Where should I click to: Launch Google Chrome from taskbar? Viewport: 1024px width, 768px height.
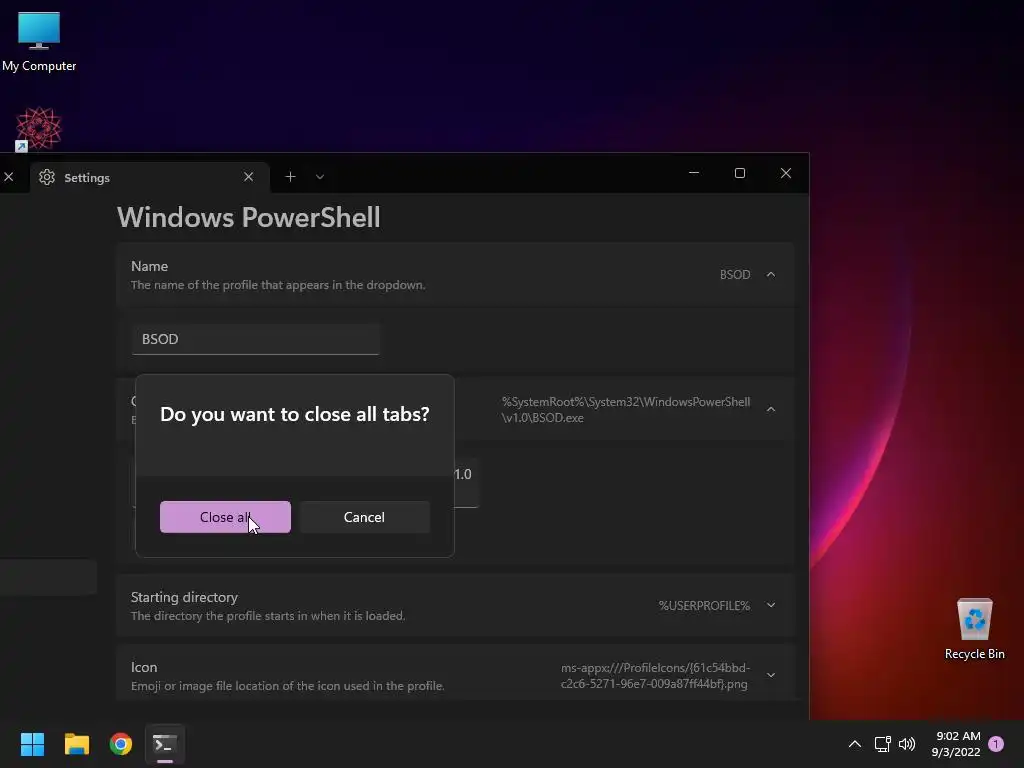click(x=121, y=744)
